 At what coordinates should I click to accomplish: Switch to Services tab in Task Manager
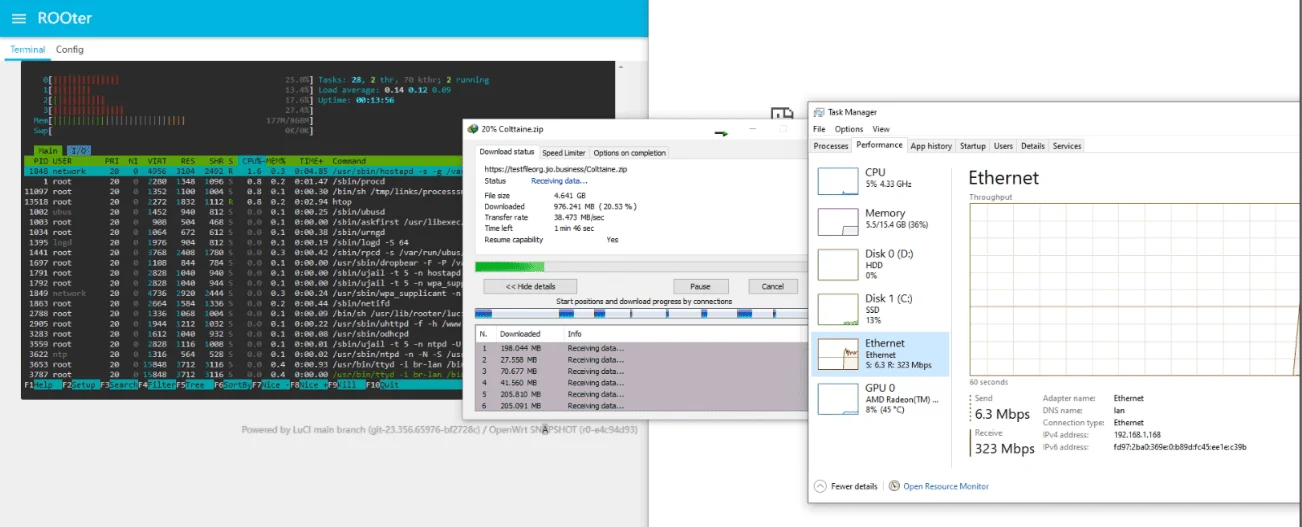(x=1067, y=146)
